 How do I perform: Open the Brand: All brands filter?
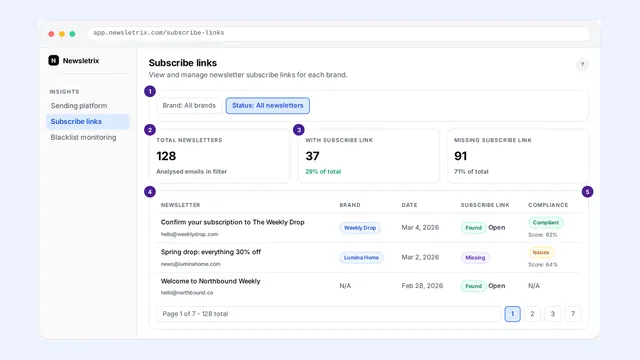tap(189, 106)
